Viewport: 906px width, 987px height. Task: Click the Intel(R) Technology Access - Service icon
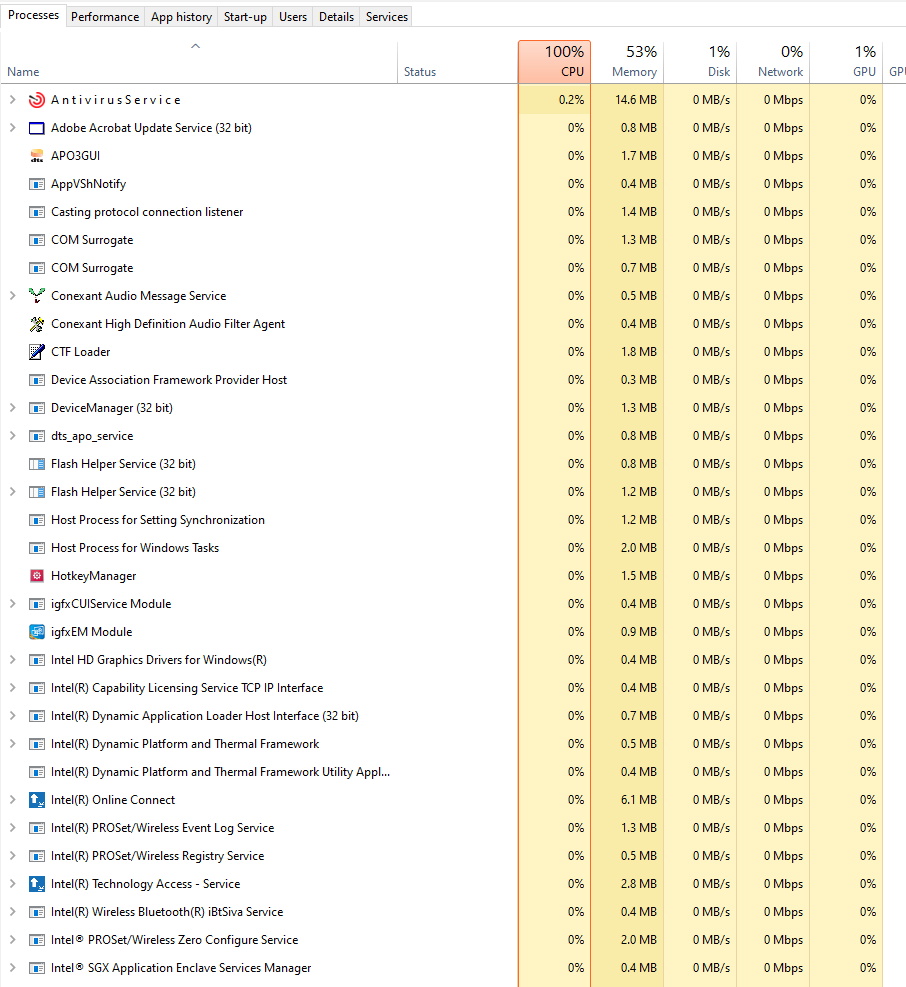37,884
